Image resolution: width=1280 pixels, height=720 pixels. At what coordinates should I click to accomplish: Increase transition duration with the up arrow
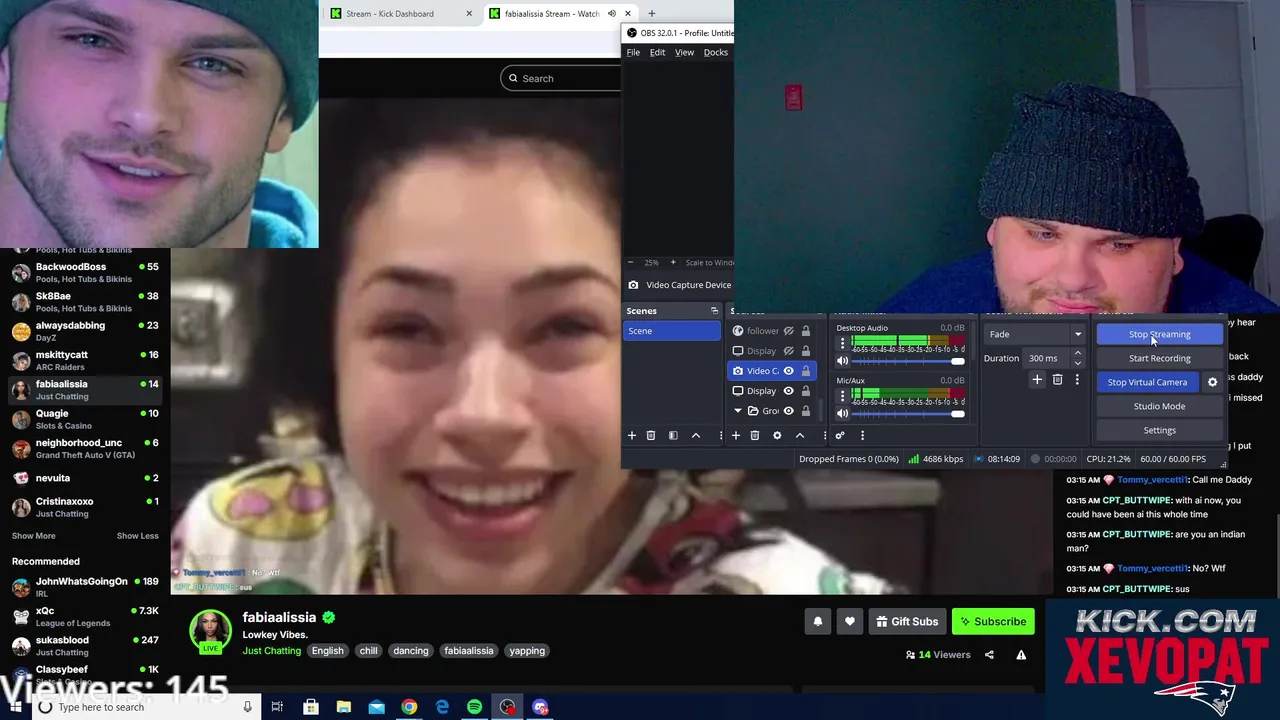tap(1077, 354)
